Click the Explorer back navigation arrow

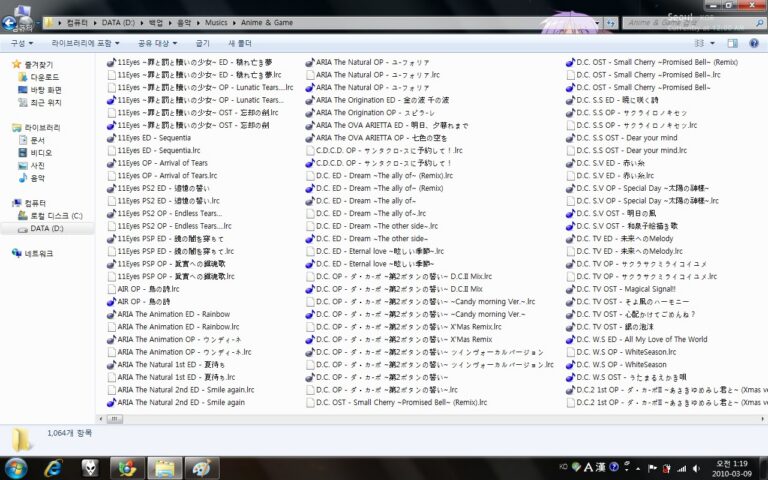(9, 23)
